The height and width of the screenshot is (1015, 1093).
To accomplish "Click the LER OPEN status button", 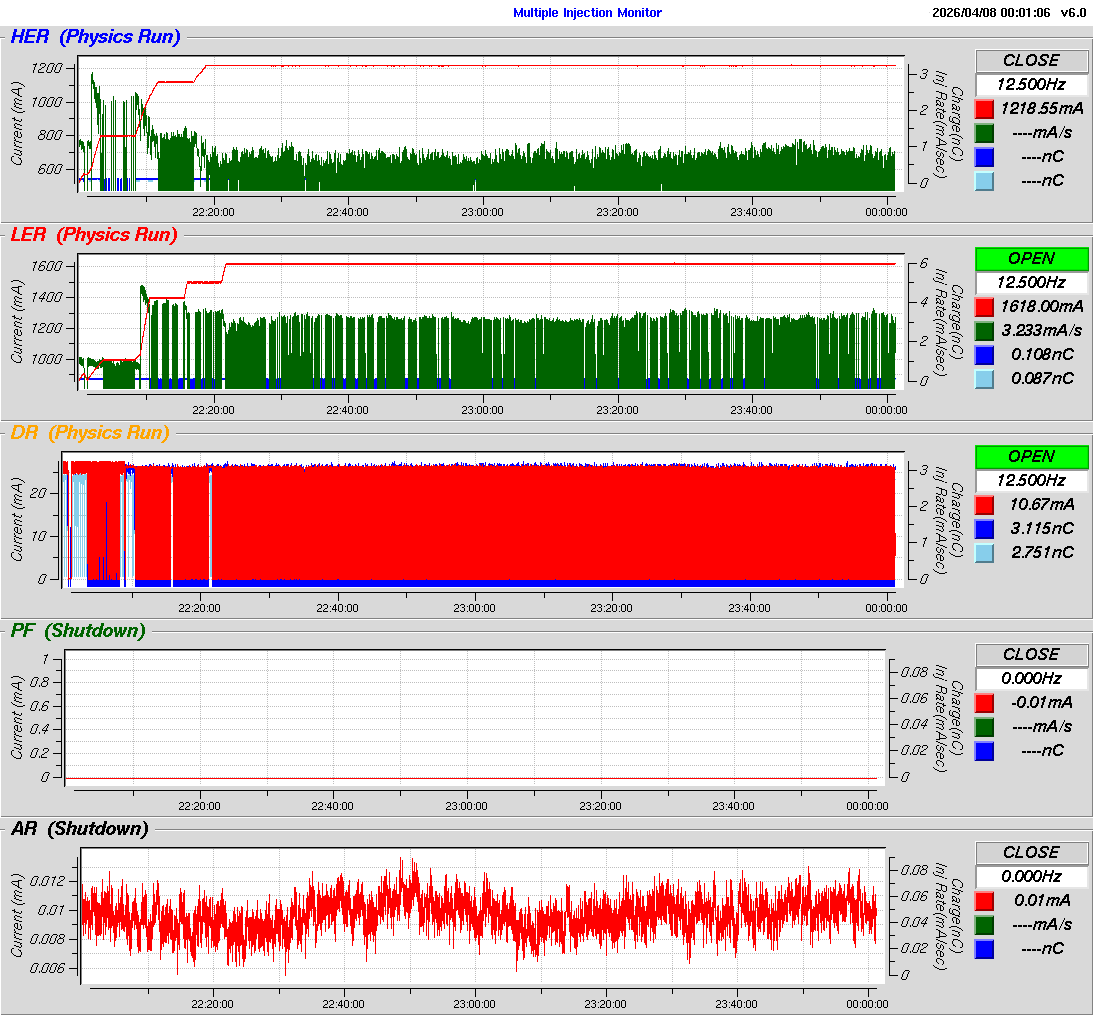I will pyautogui.click(x=1031, y=258).
